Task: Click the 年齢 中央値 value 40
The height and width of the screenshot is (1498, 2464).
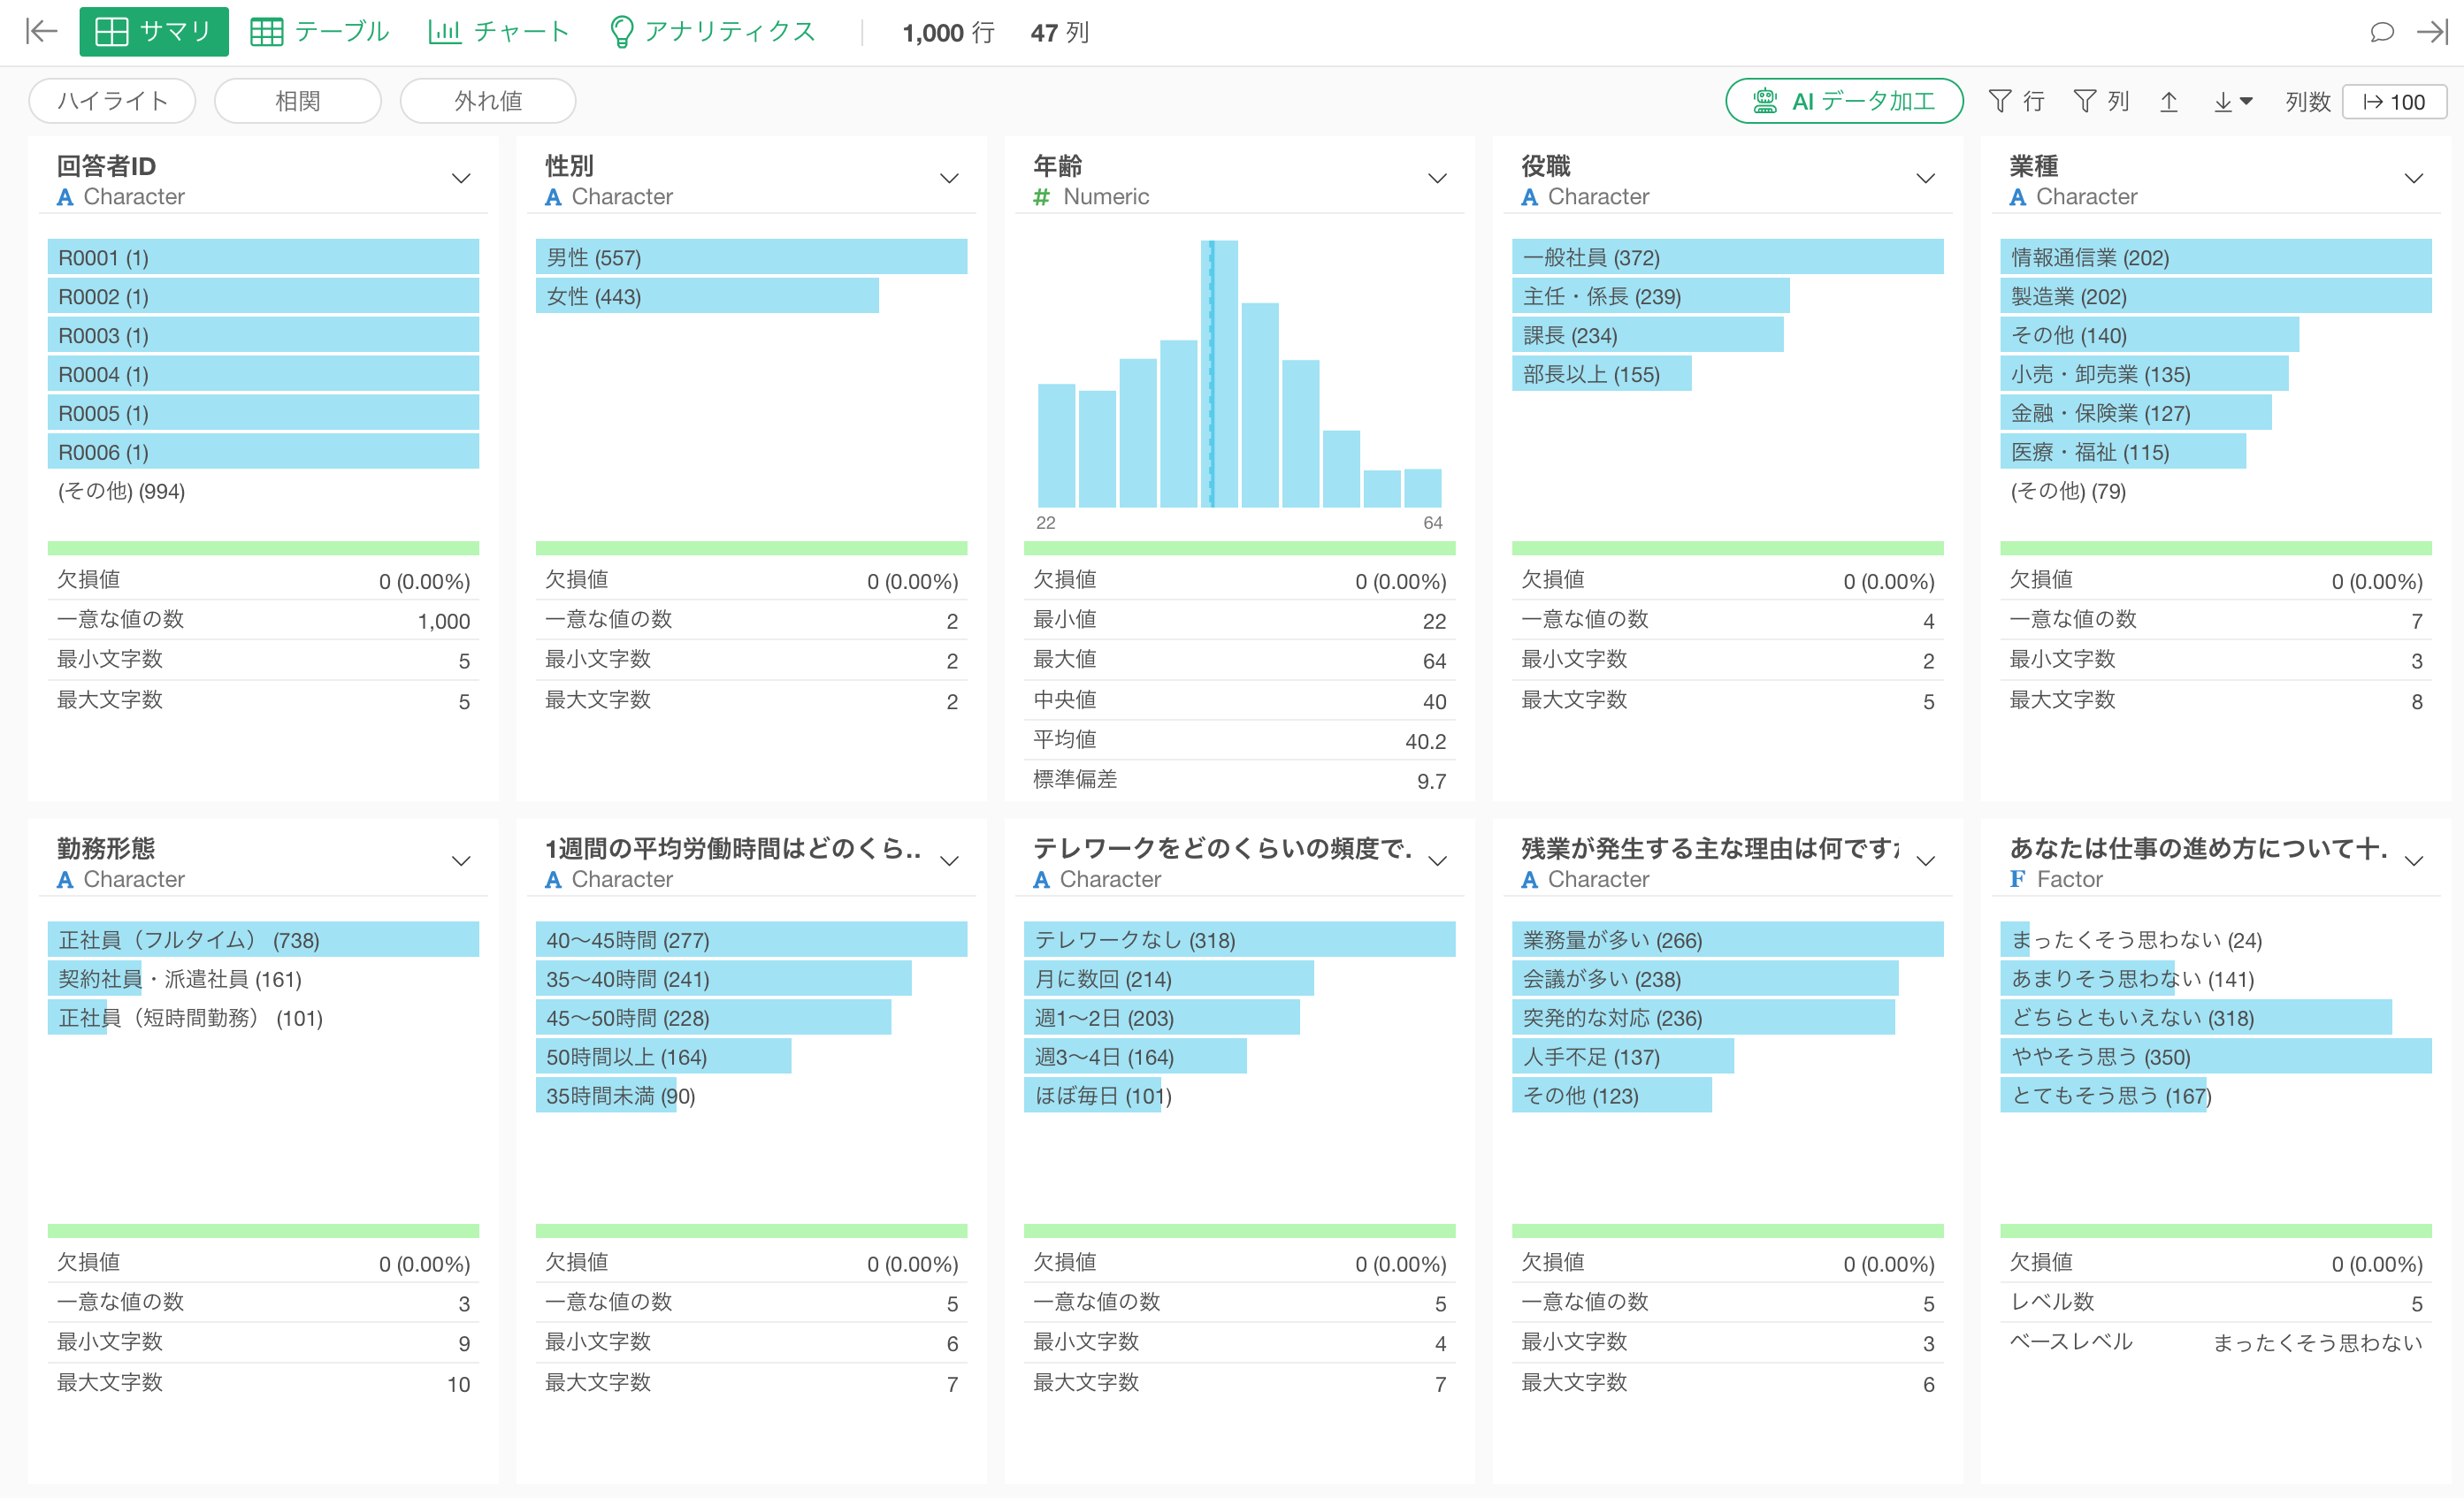Action: coord(1434,701)
